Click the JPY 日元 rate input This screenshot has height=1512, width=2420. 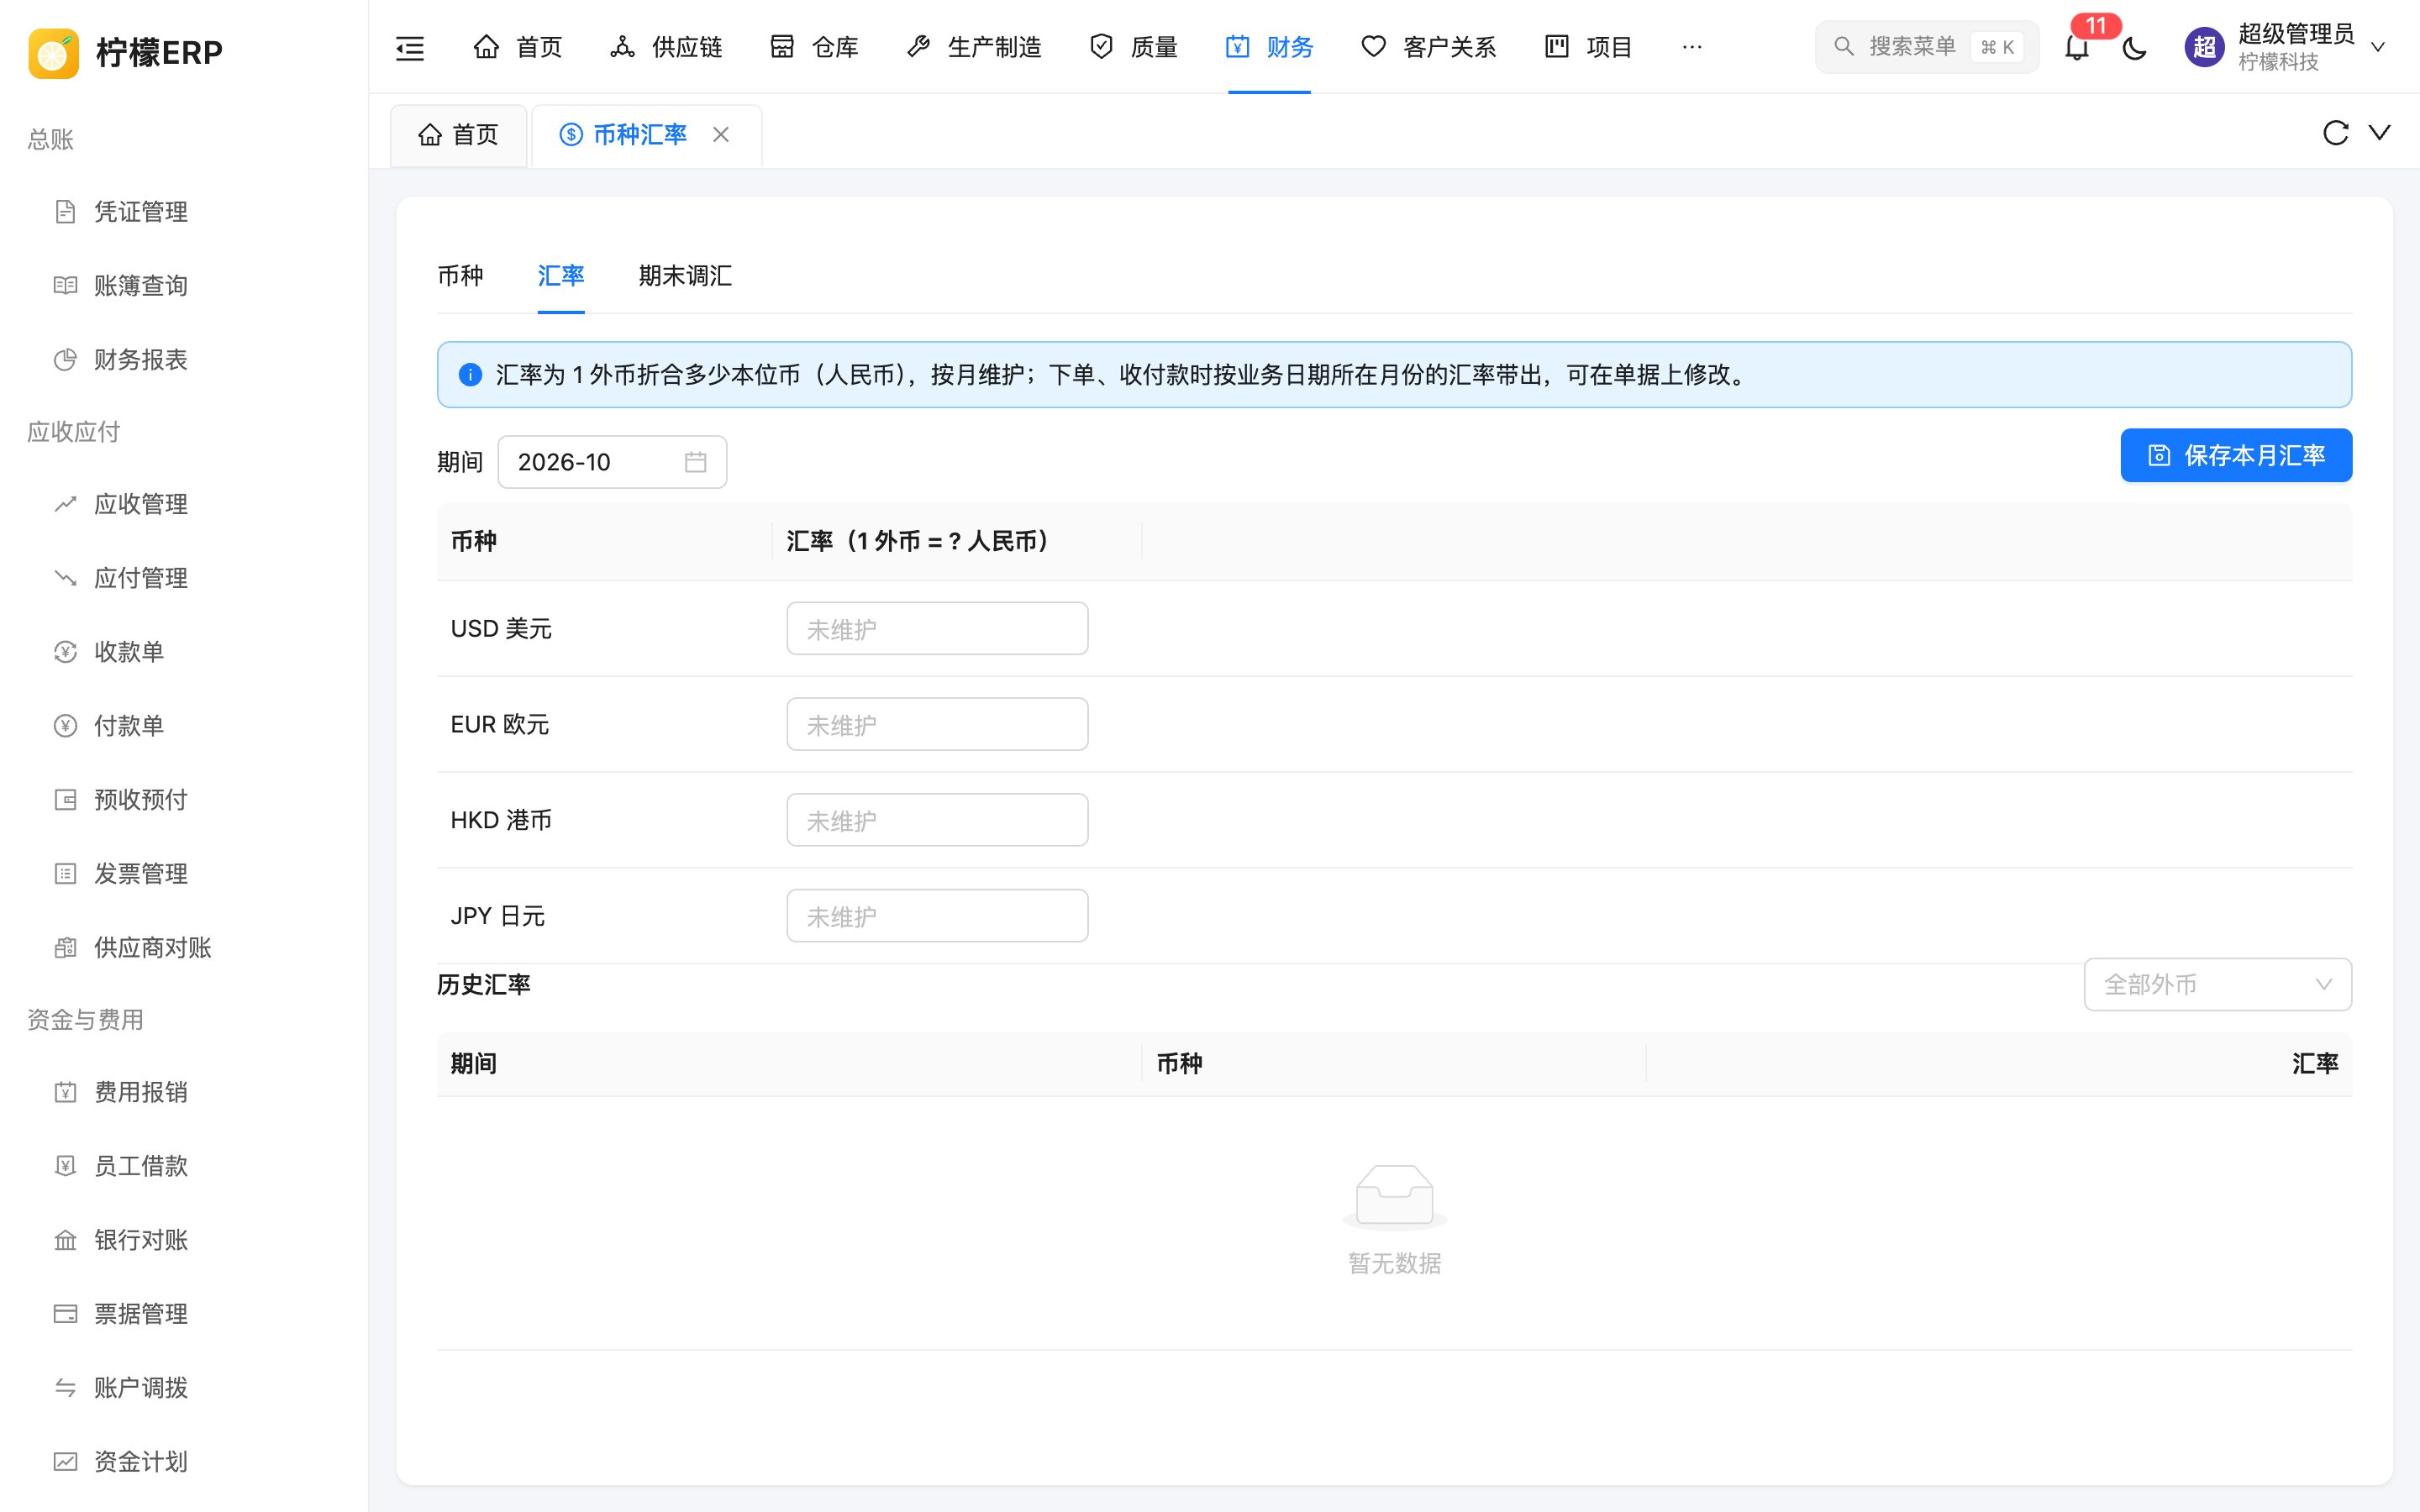(937, 916)
